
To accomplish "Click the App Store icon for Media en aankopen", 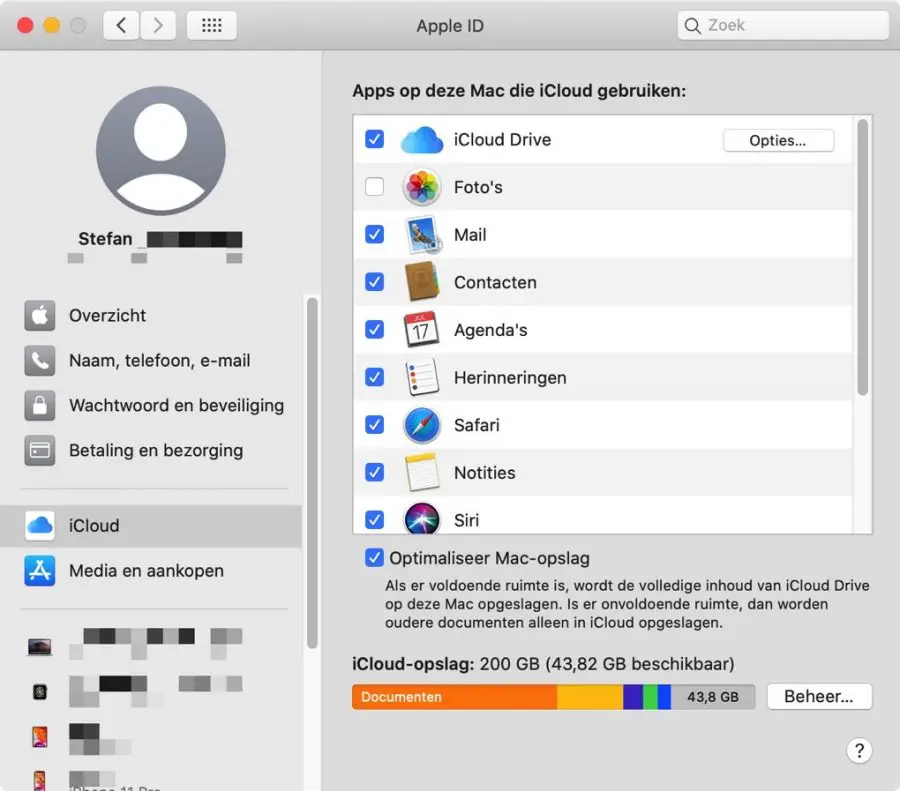I will click(40, 571).
